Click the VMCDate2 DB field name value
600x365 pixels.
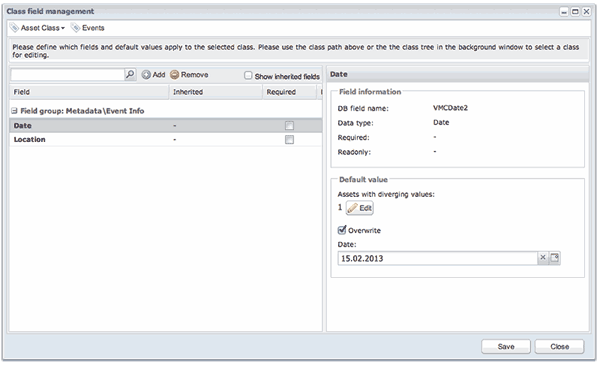pyautogui.click(x=450, y=108)
